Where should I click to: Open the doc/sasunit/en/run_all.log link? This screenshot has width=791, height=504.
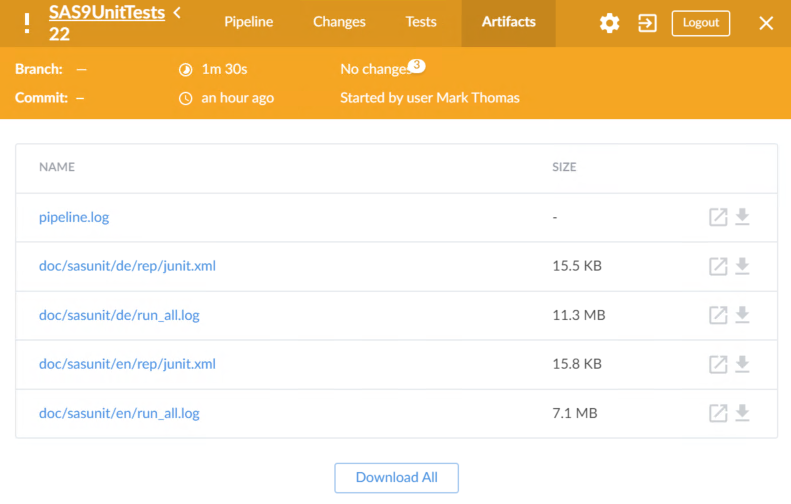(119, 413)
